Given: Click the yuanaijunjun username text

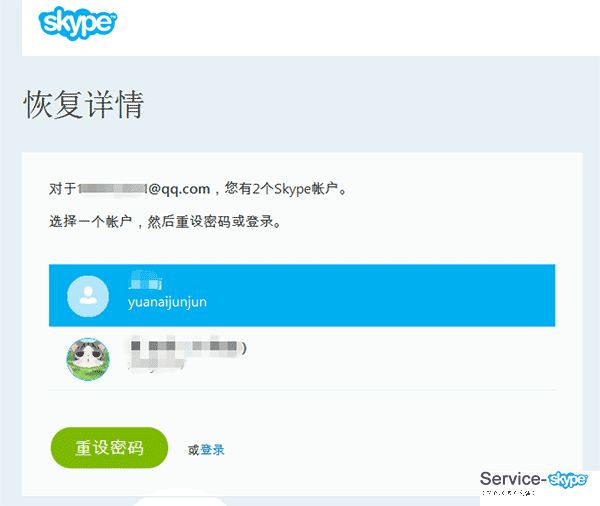Looking at the screenshot, I should point(172,302).
